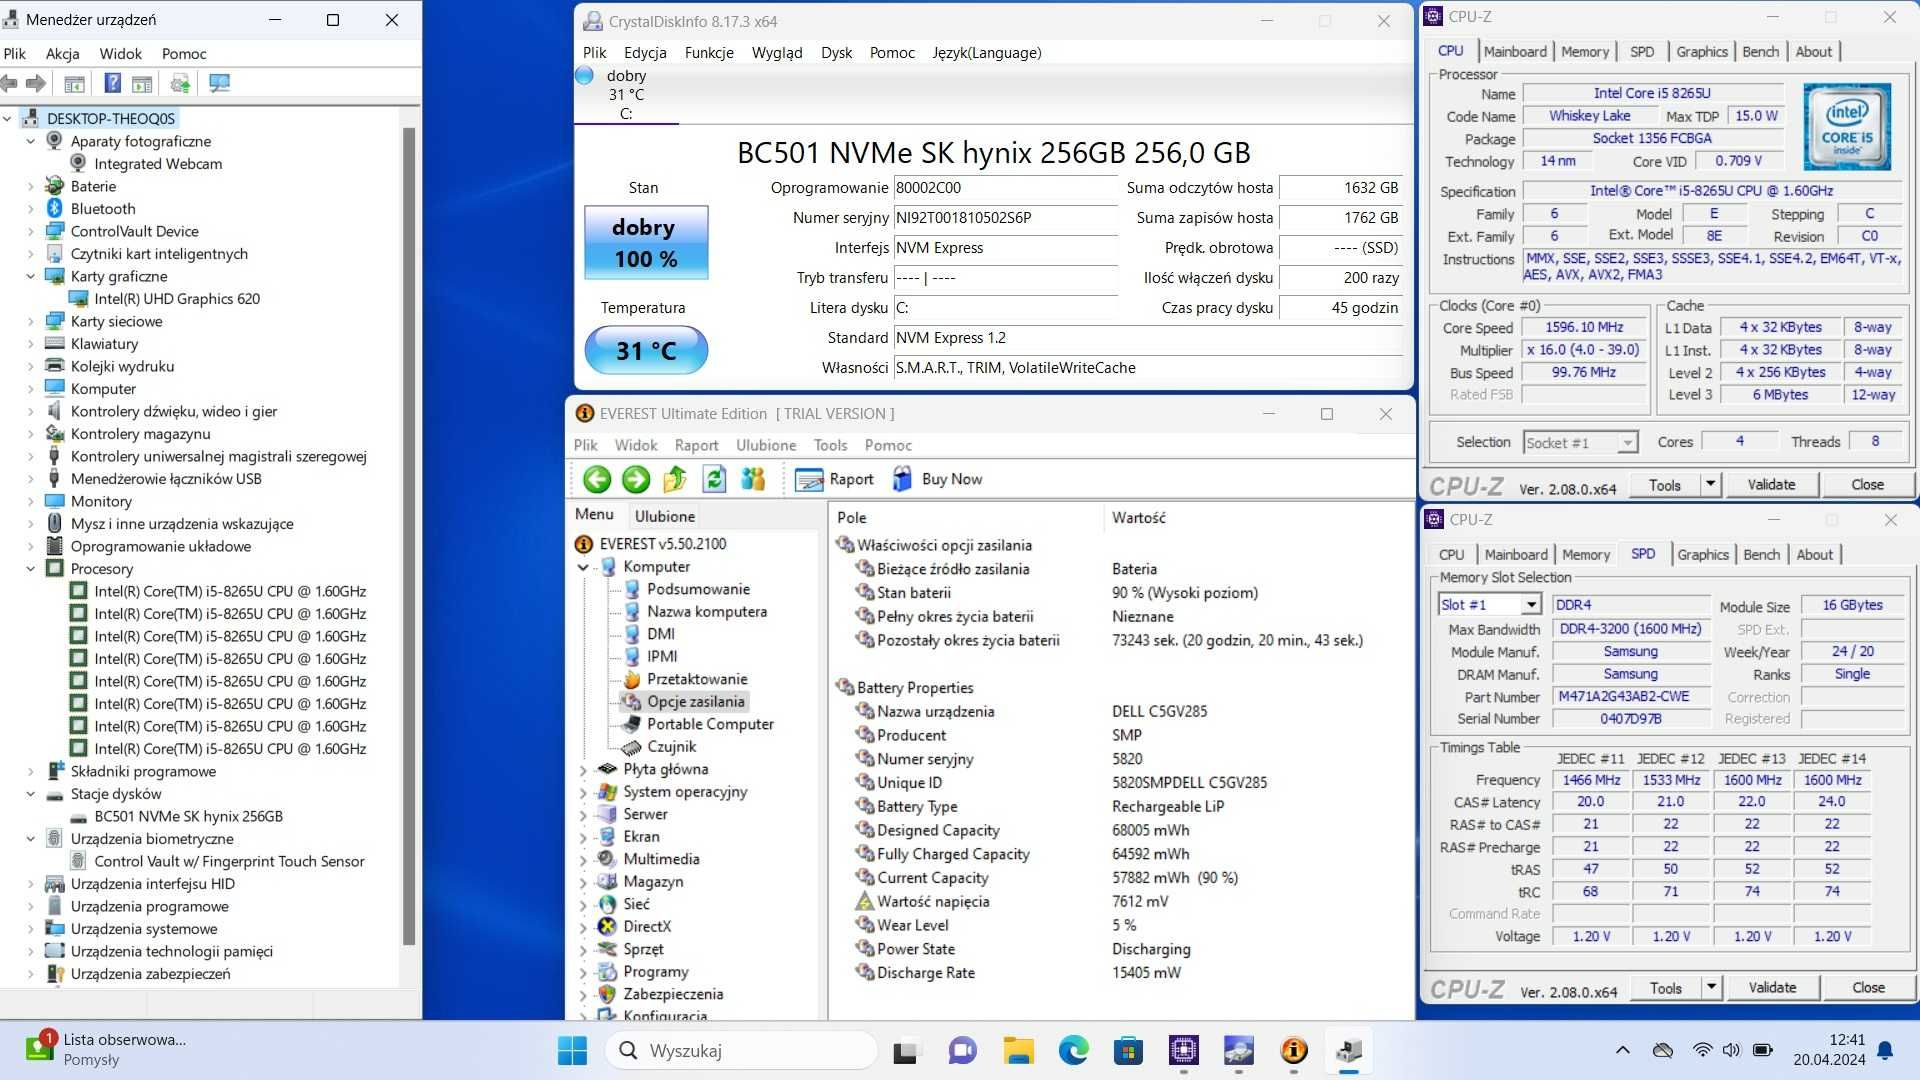The height and width of the screenshot is (1080, 1920).
Task: Select Integrated Webcam in Device Manager
Action: pyautogui.click(x=158, y=164)
